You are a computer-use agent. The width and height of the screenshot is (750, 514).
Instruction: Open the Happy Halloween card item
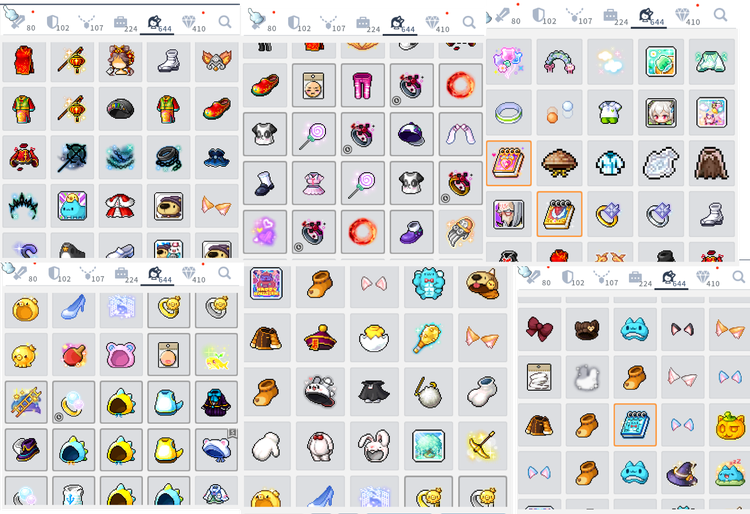point(266,284)
